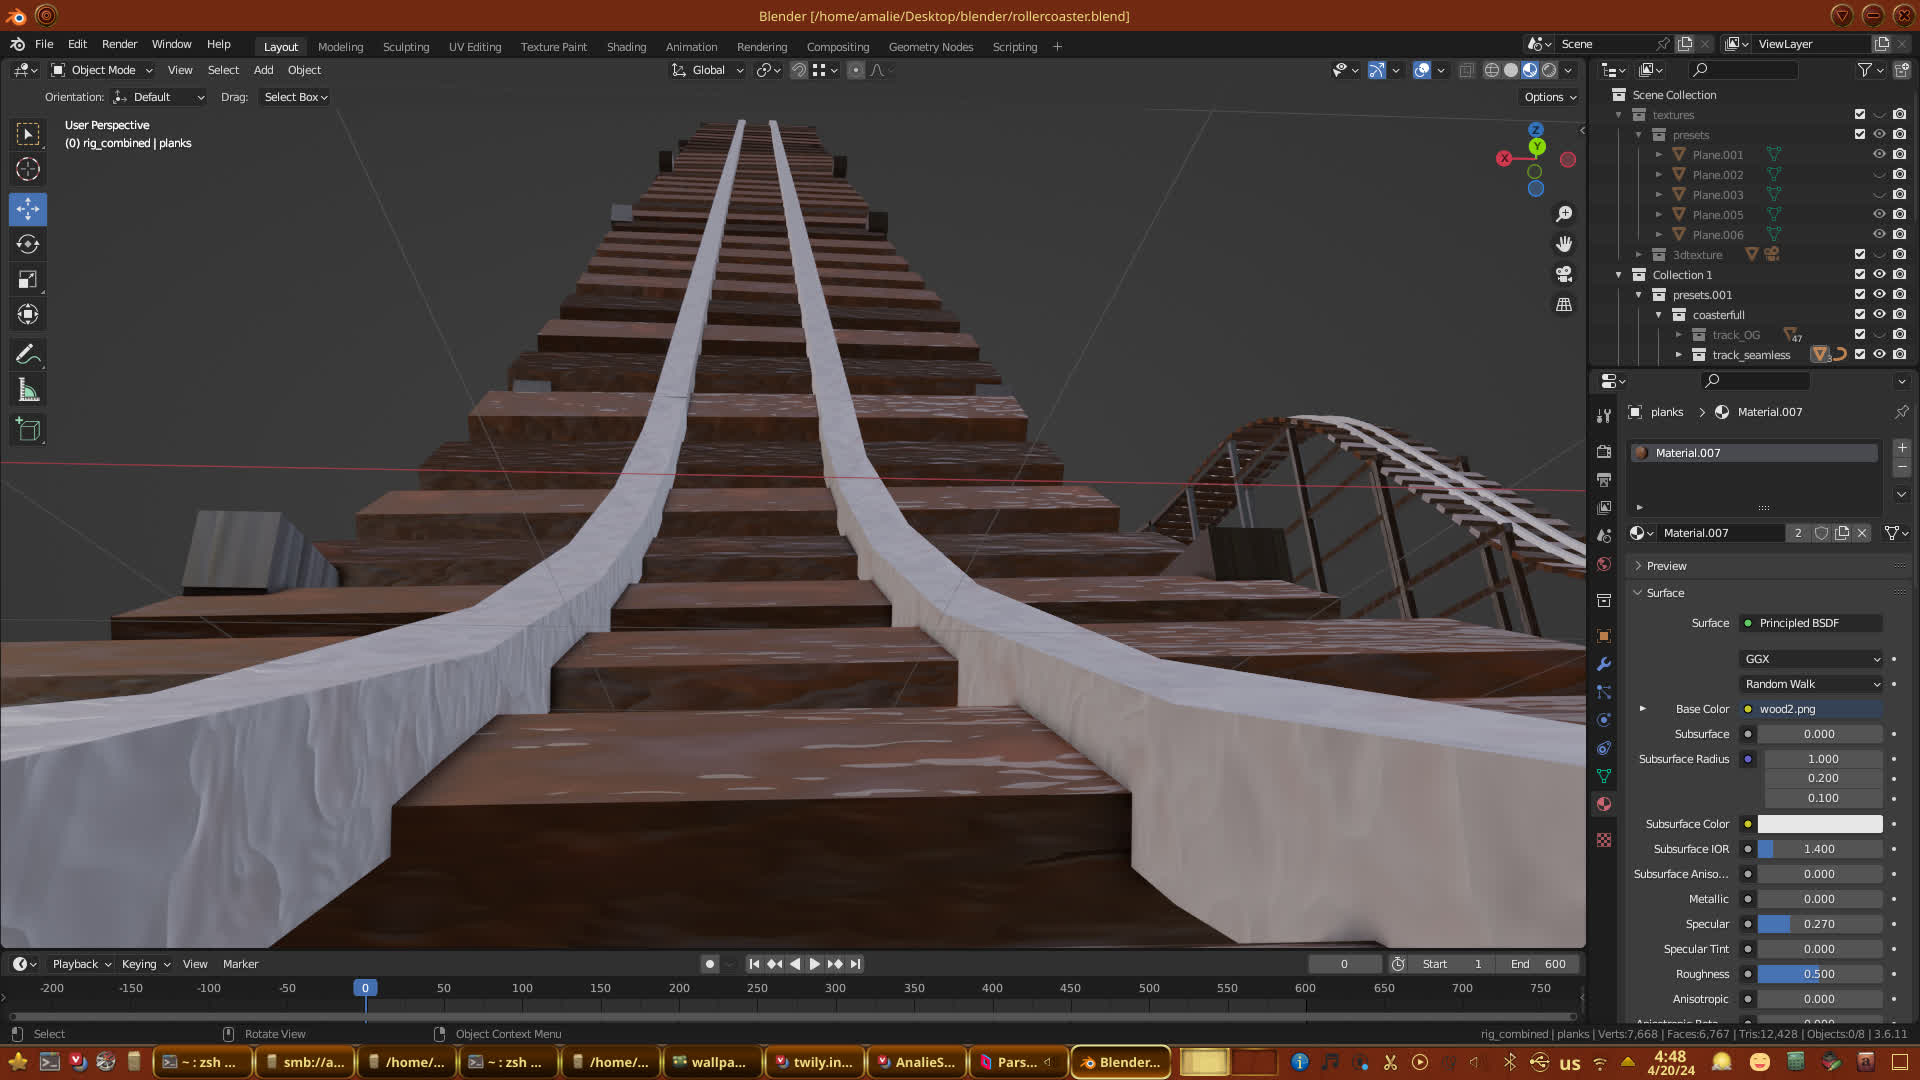The width and height of the screenshot is (1920, 1080).
Task: Open the Object Mode dropdown
Action: tap(102, 70)
